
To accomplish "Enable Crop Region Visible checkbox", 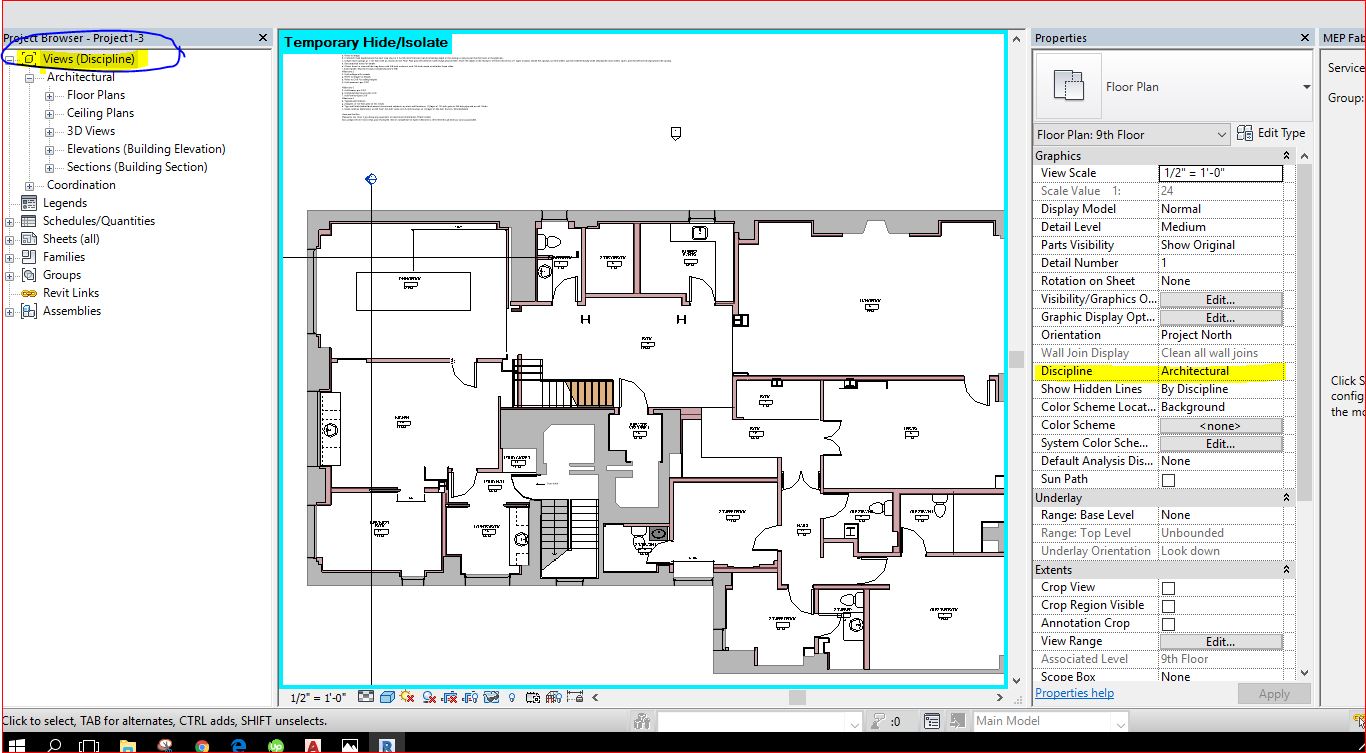I will pyautogui.click(x=1168, y=606).
